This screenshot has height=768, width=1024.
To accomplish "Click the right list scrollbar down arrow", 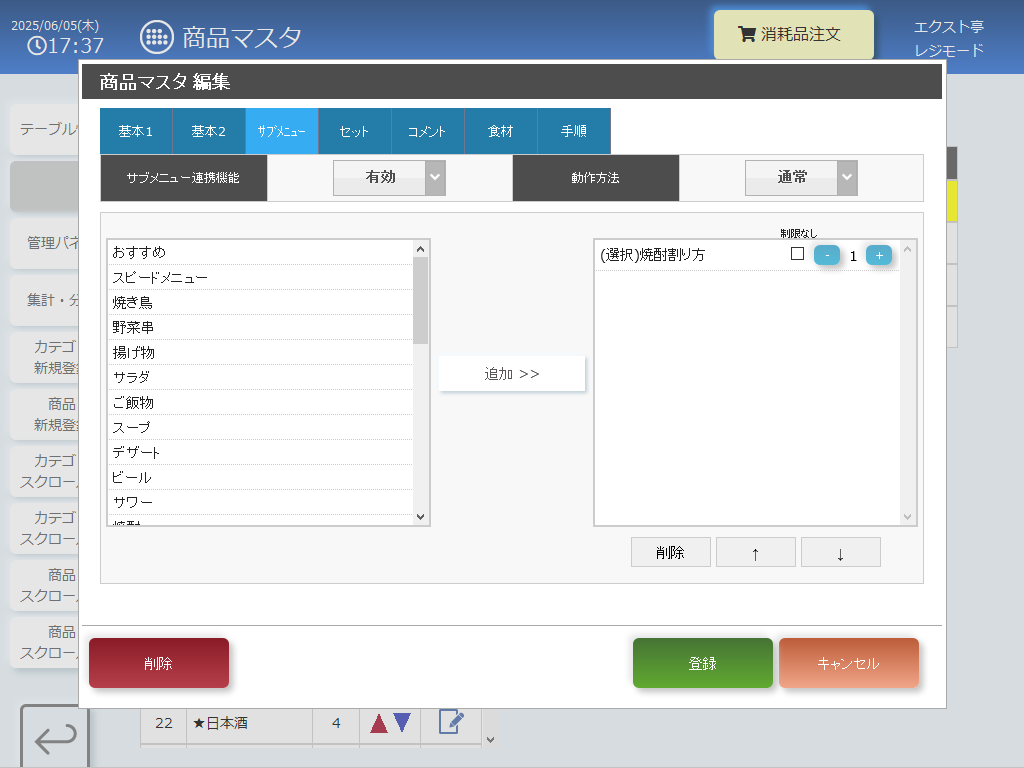I will point(907,517).
